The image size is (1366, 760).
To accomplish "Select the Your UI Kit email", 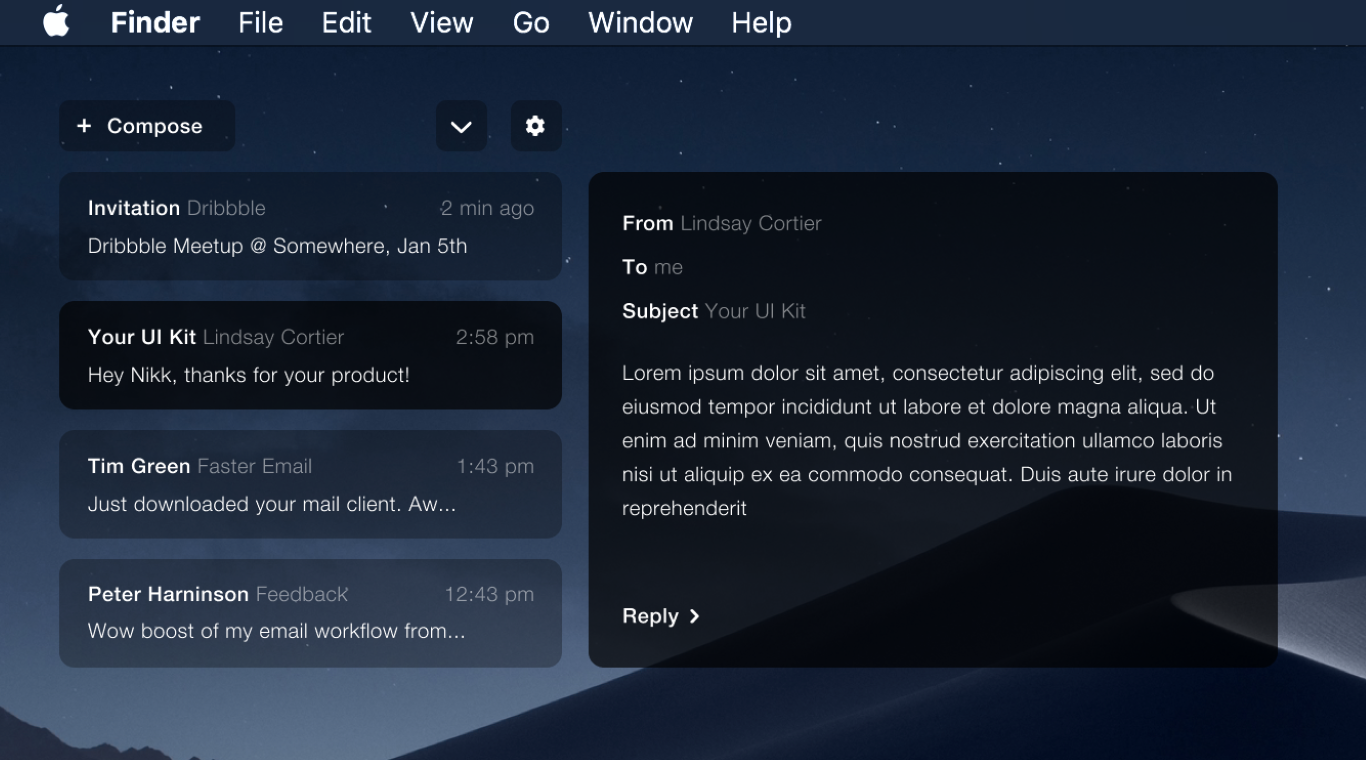I will tap(310, 355).
